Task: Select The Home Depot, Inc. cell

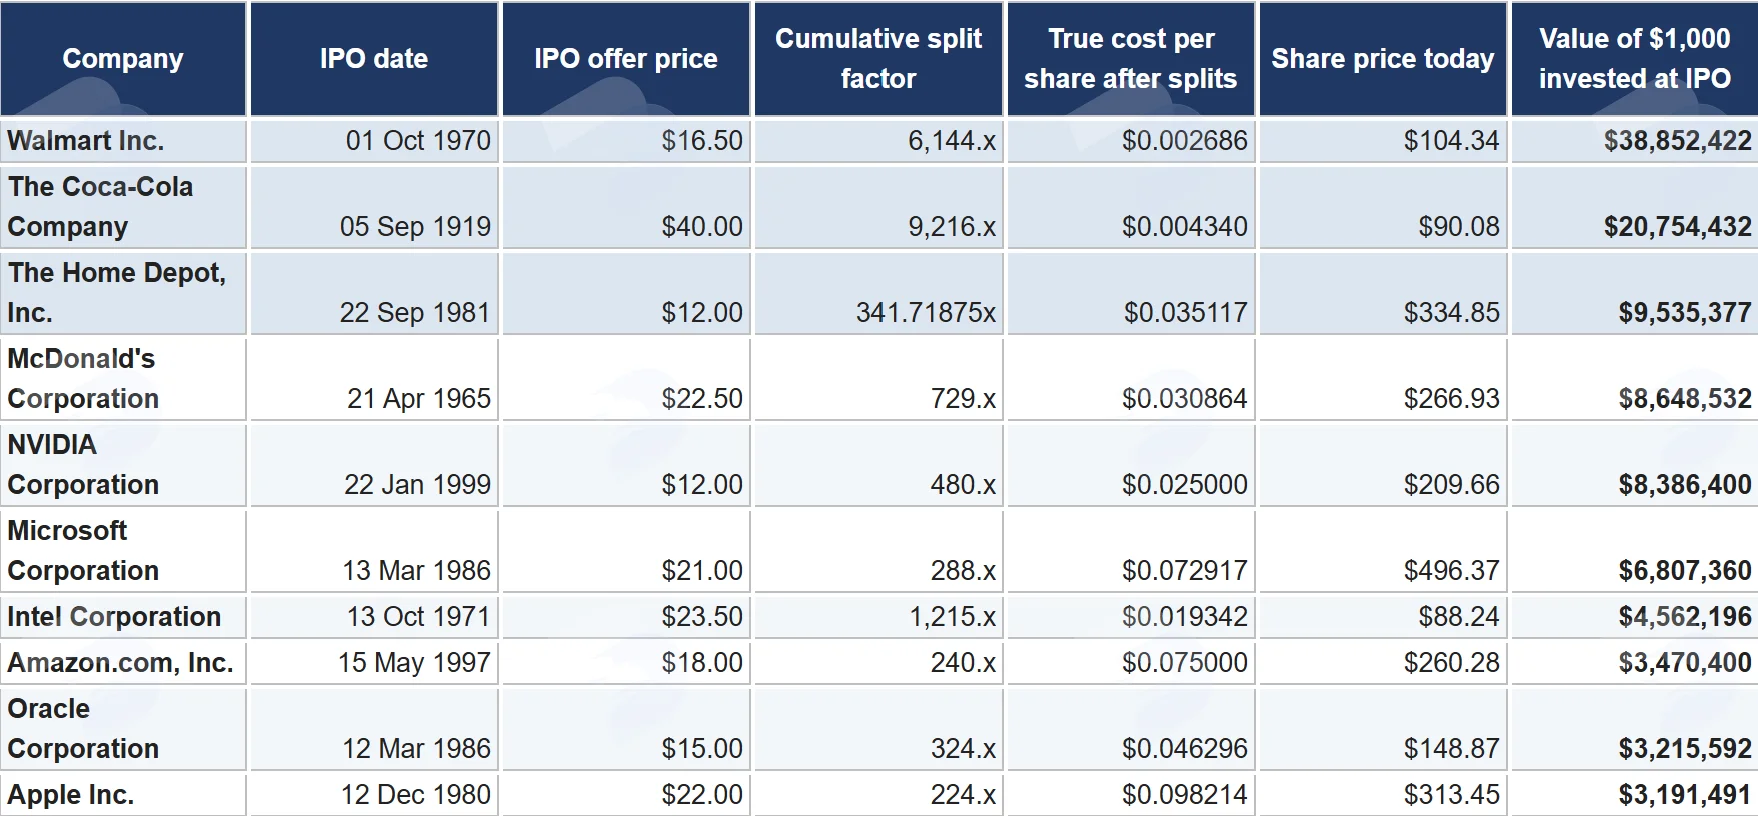Action: 123,293
